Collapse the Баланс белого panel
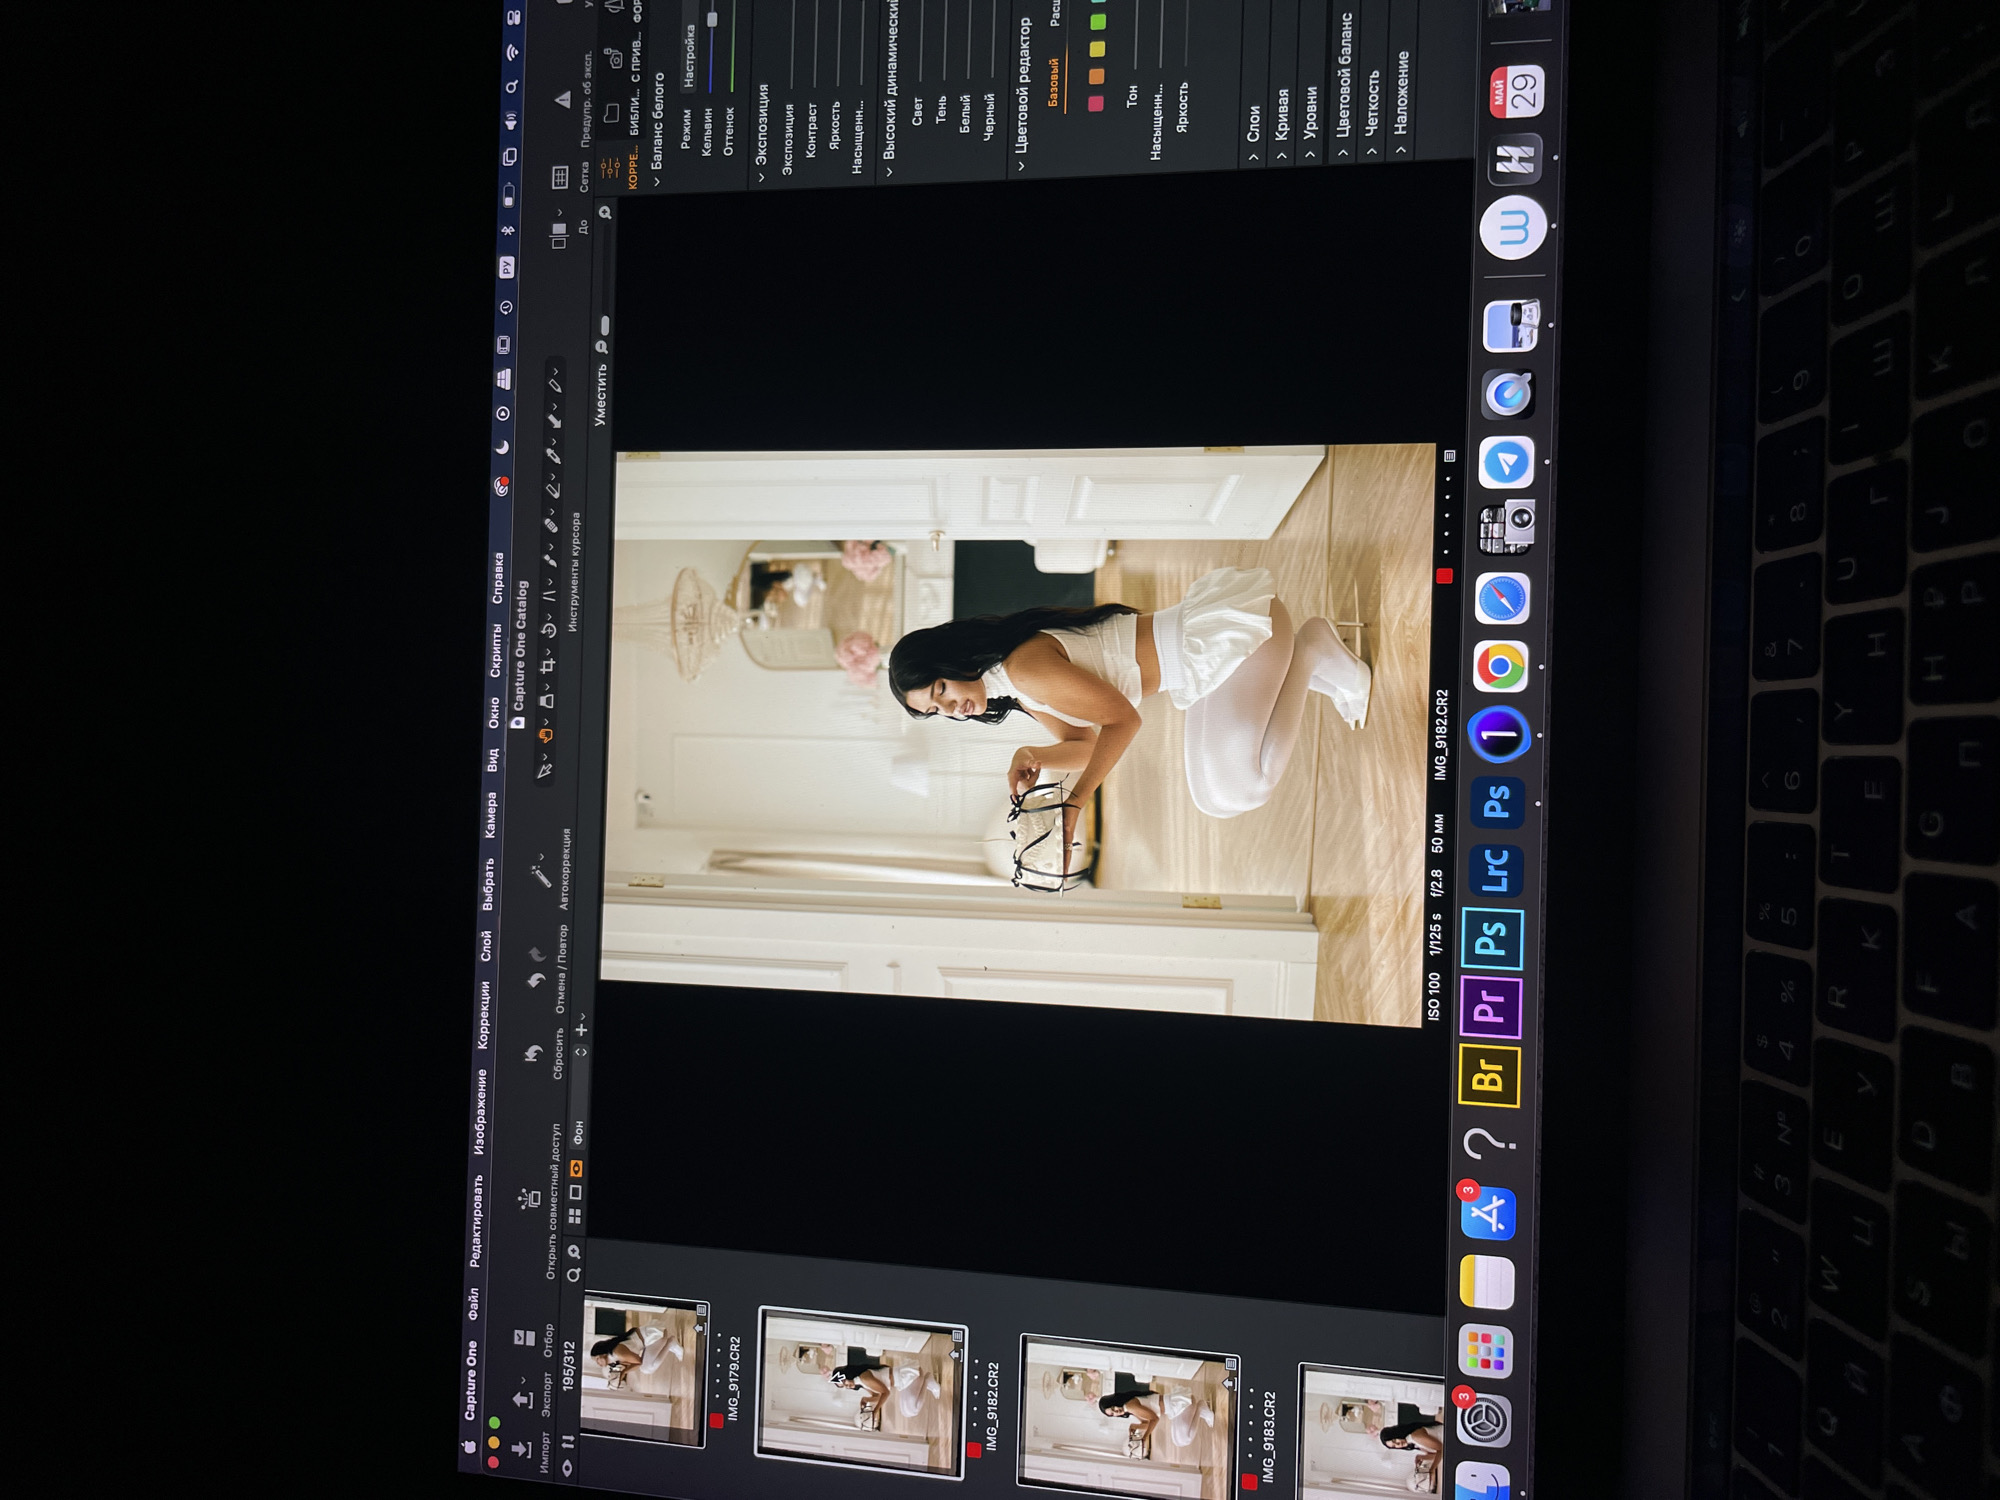Image resolution: width=2000 pixels, height=1500 pixels. point(657,180)
